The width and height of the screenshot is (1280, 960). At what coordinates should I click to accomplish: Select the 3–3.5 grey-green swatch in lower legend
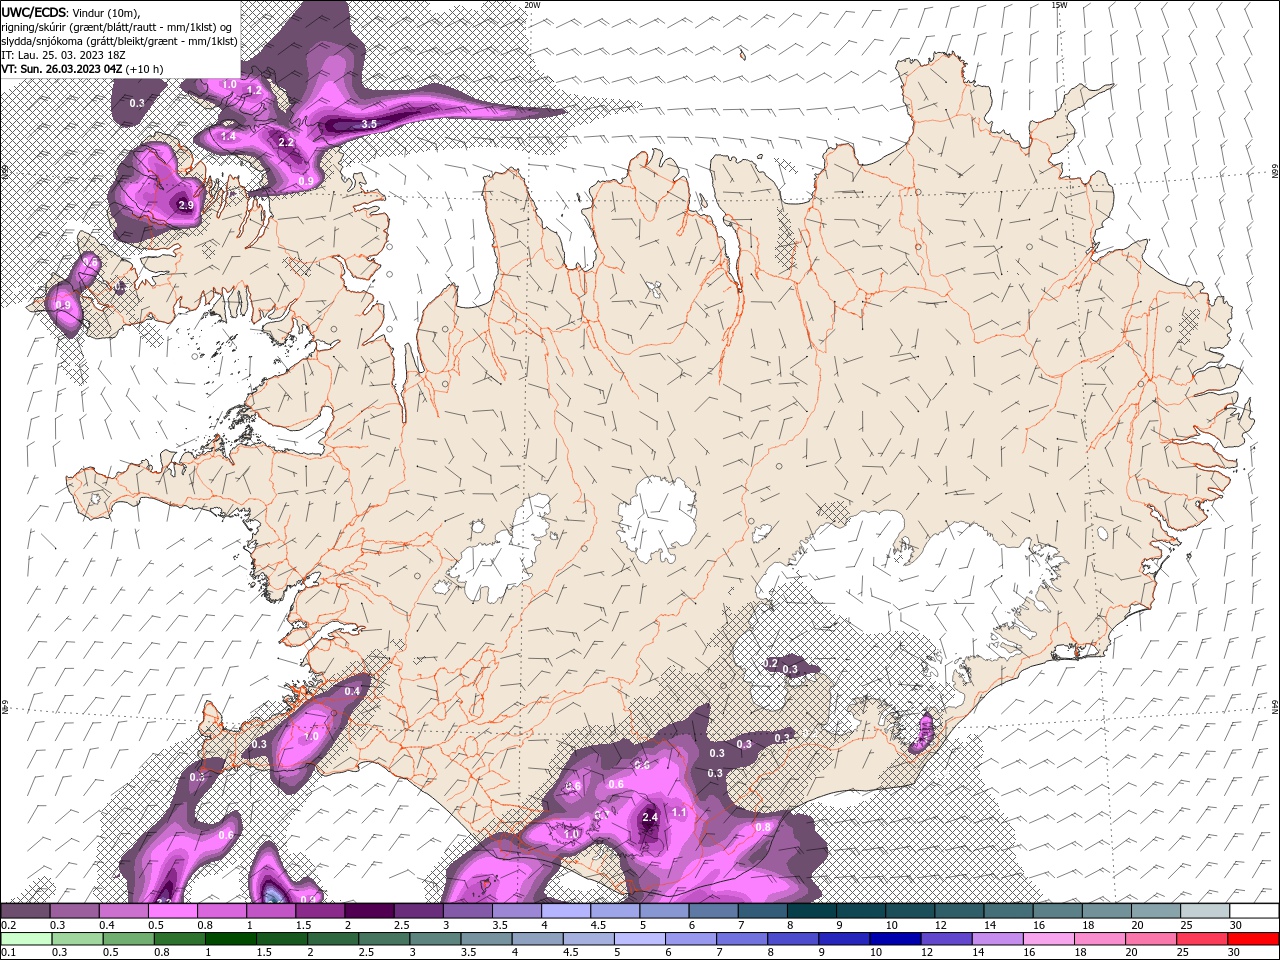tap(435, 939)
